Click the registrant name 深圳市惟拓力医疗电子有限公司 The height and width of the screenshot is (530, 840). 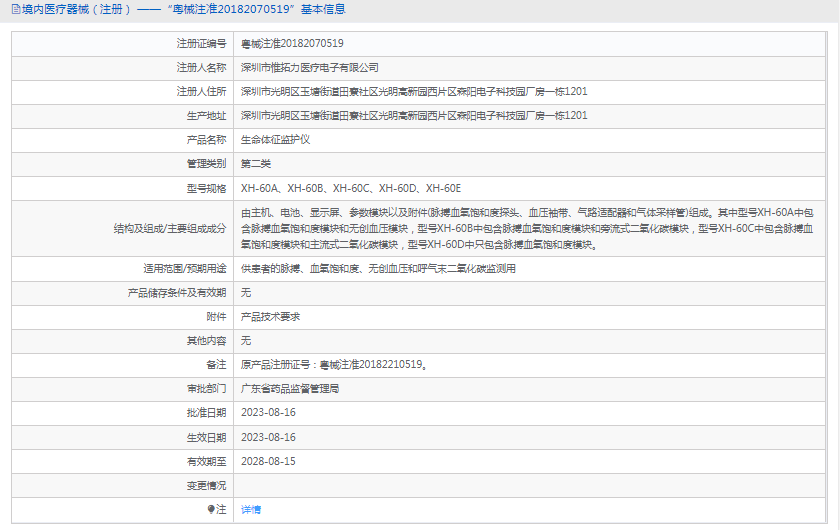point(309,68)
